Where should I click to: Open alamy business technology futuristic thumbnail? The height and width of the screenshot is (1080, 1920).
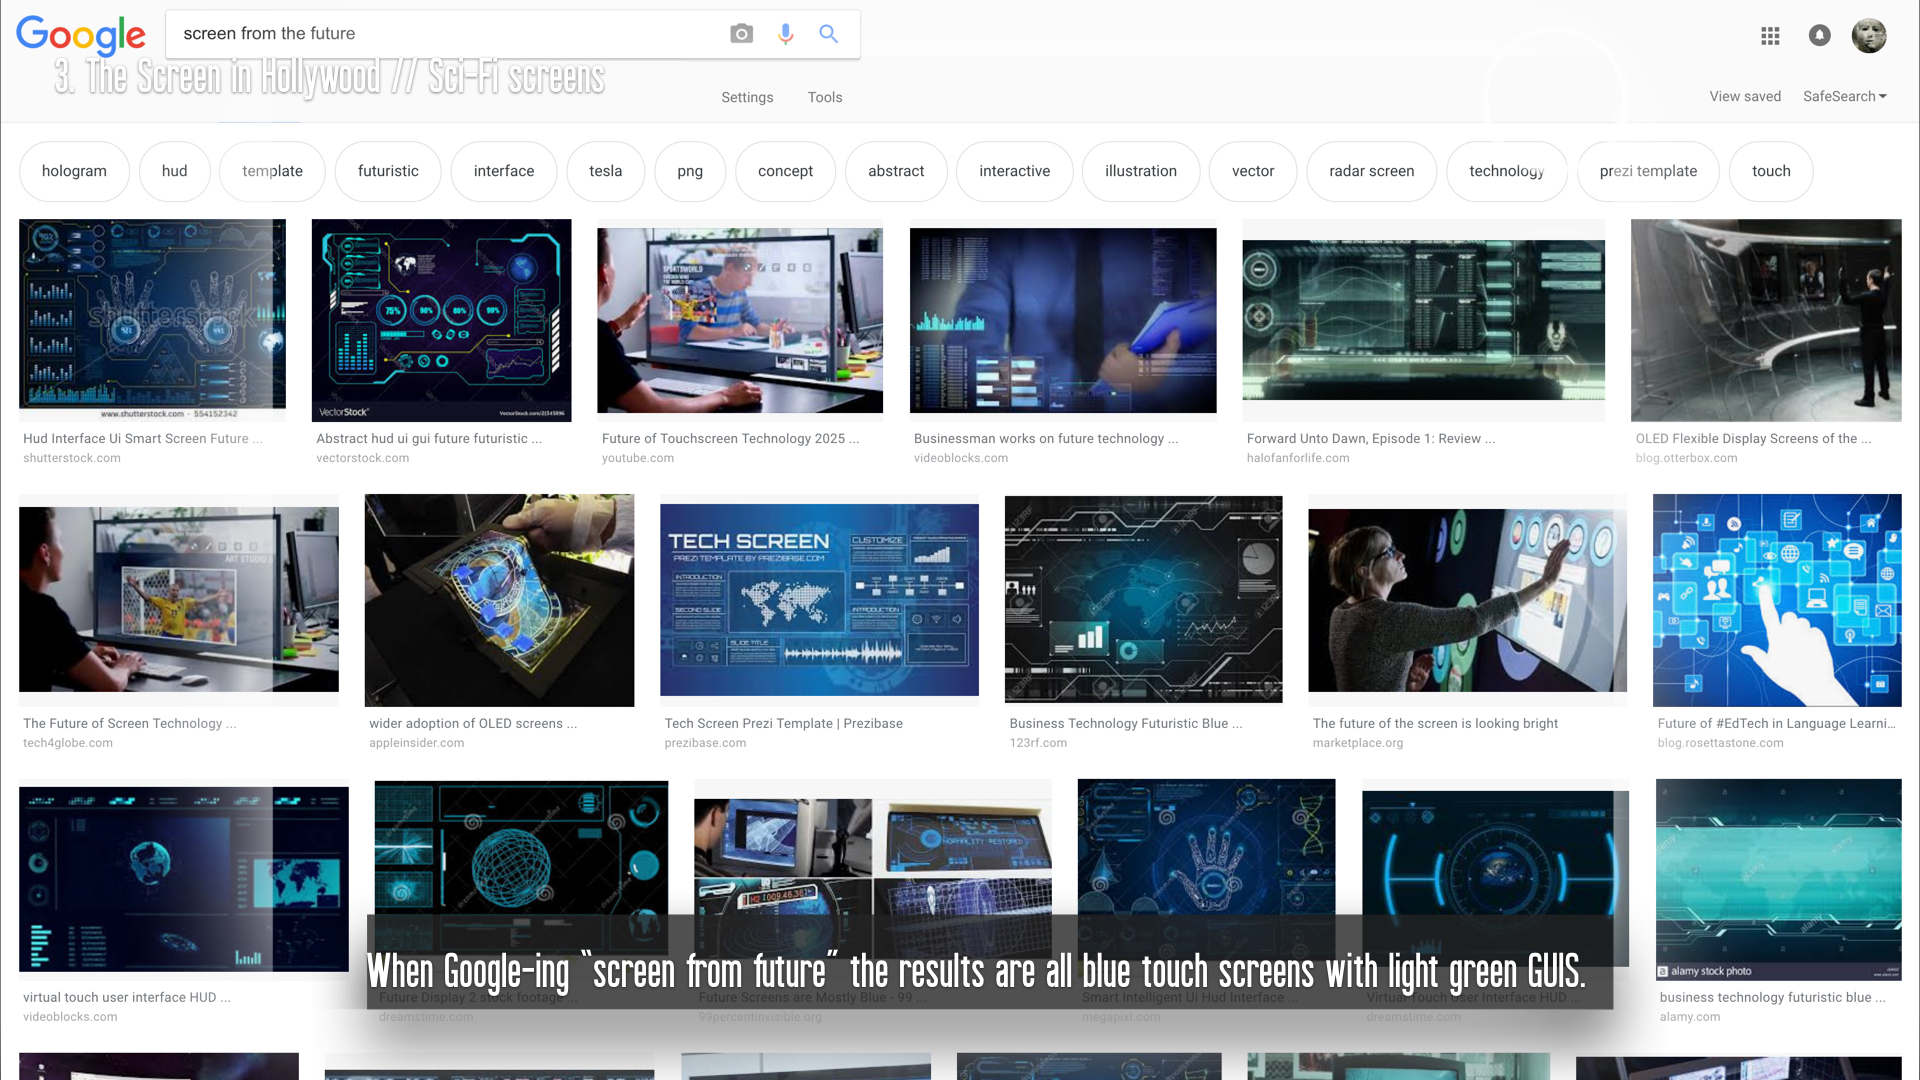pos(1779,879)
